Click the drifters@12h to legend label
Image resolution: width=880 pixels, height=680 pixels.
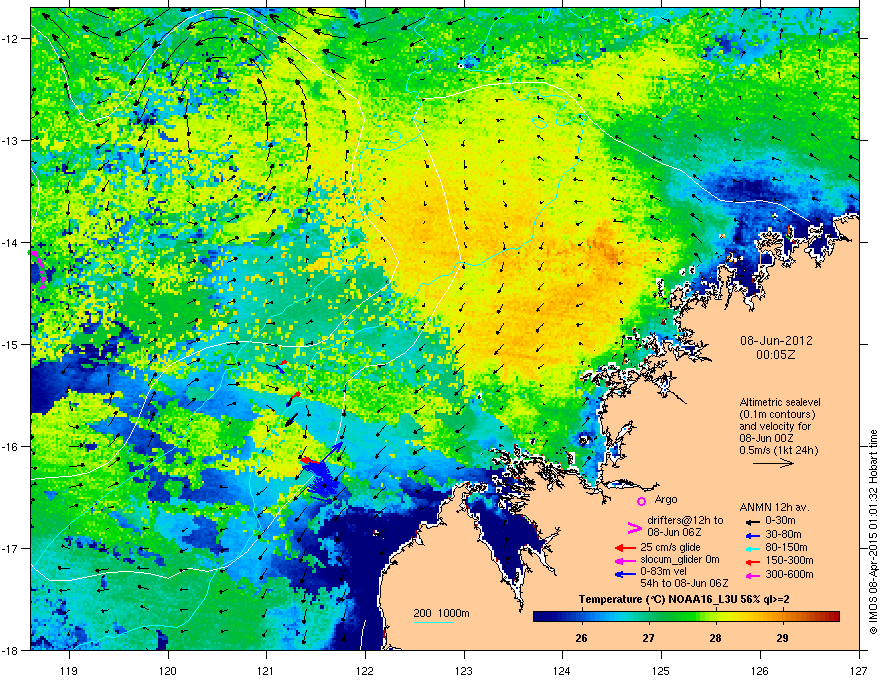pyautogui.click(x=685, y=520)
